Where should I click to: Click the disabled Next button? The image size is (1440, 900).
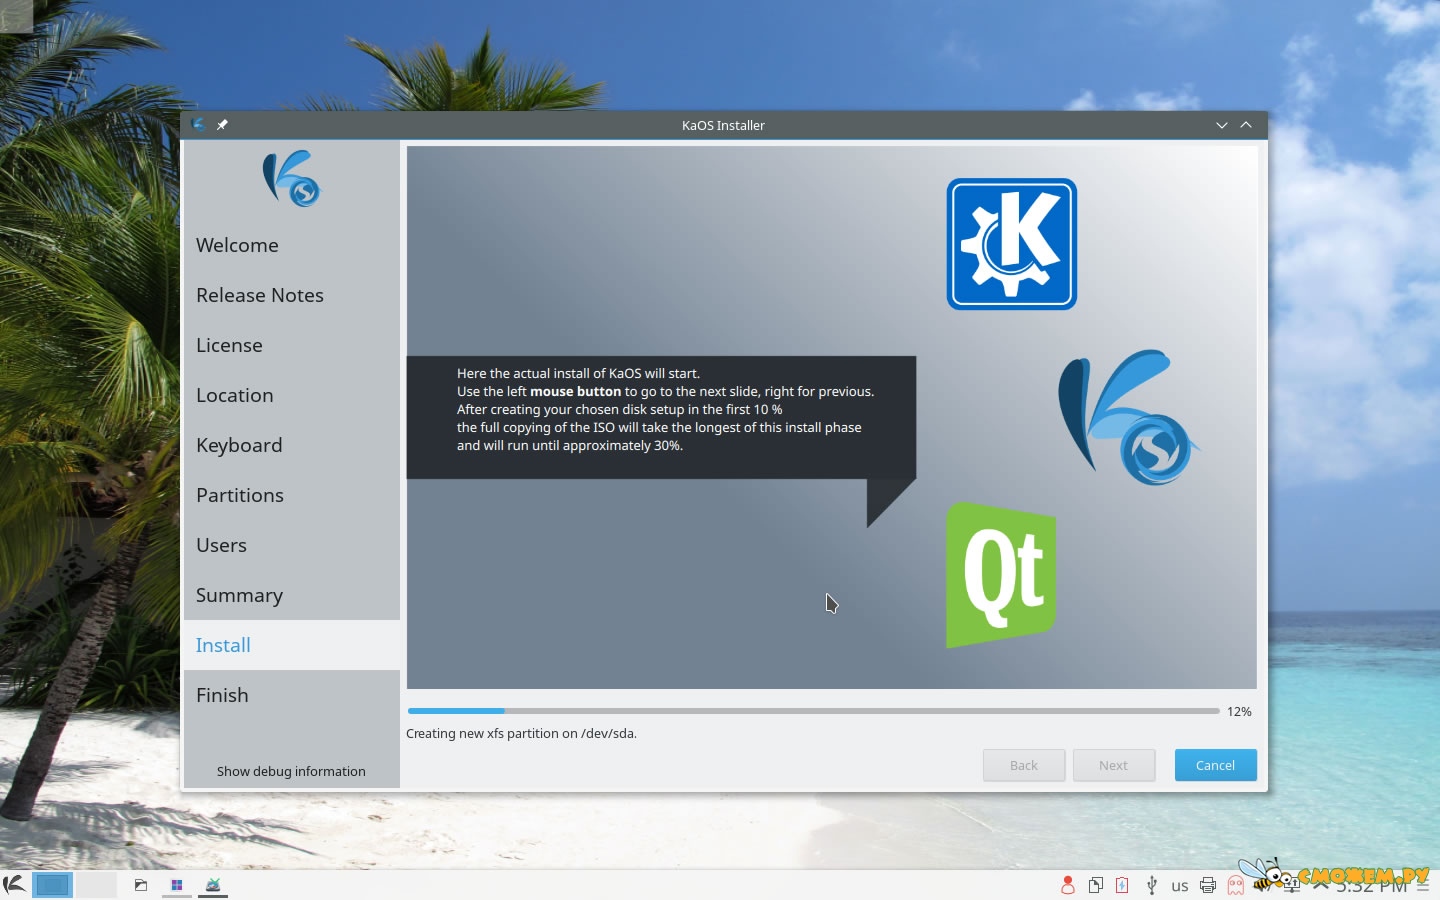click(x=1114, y=765)
